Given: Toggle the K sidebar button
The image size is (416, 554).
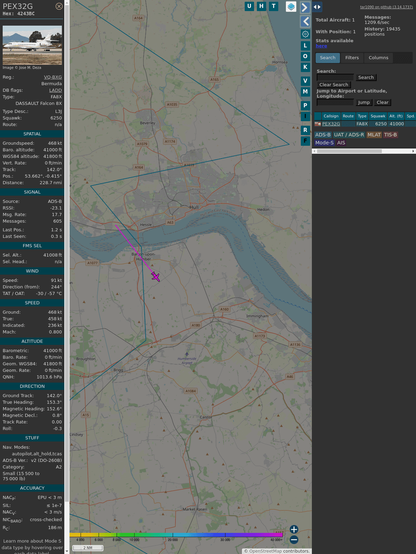Looking at the screenshot, I should (305, 67).
